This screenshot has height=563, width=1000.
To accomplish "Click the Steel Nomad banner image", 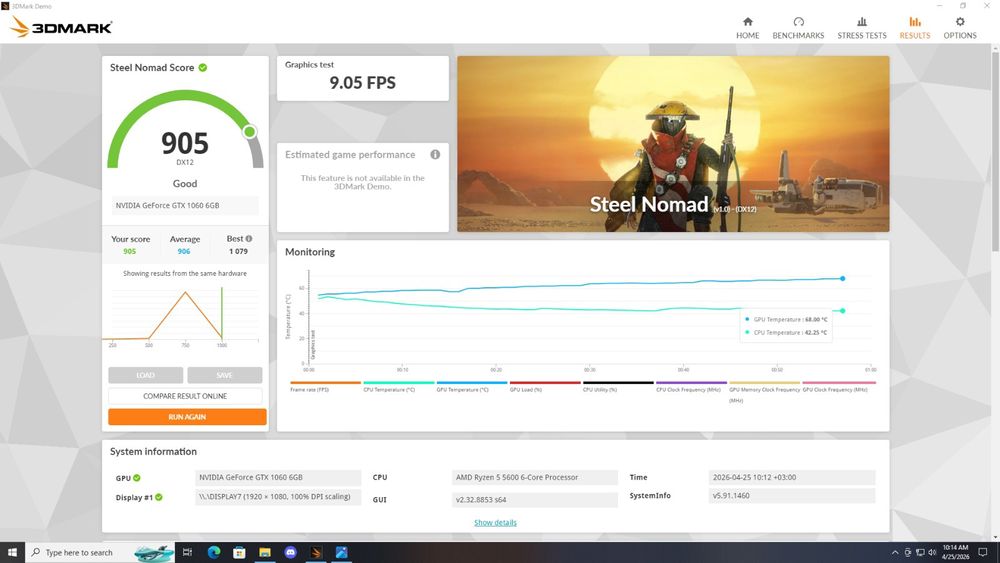I will click(x=673, y=143).
